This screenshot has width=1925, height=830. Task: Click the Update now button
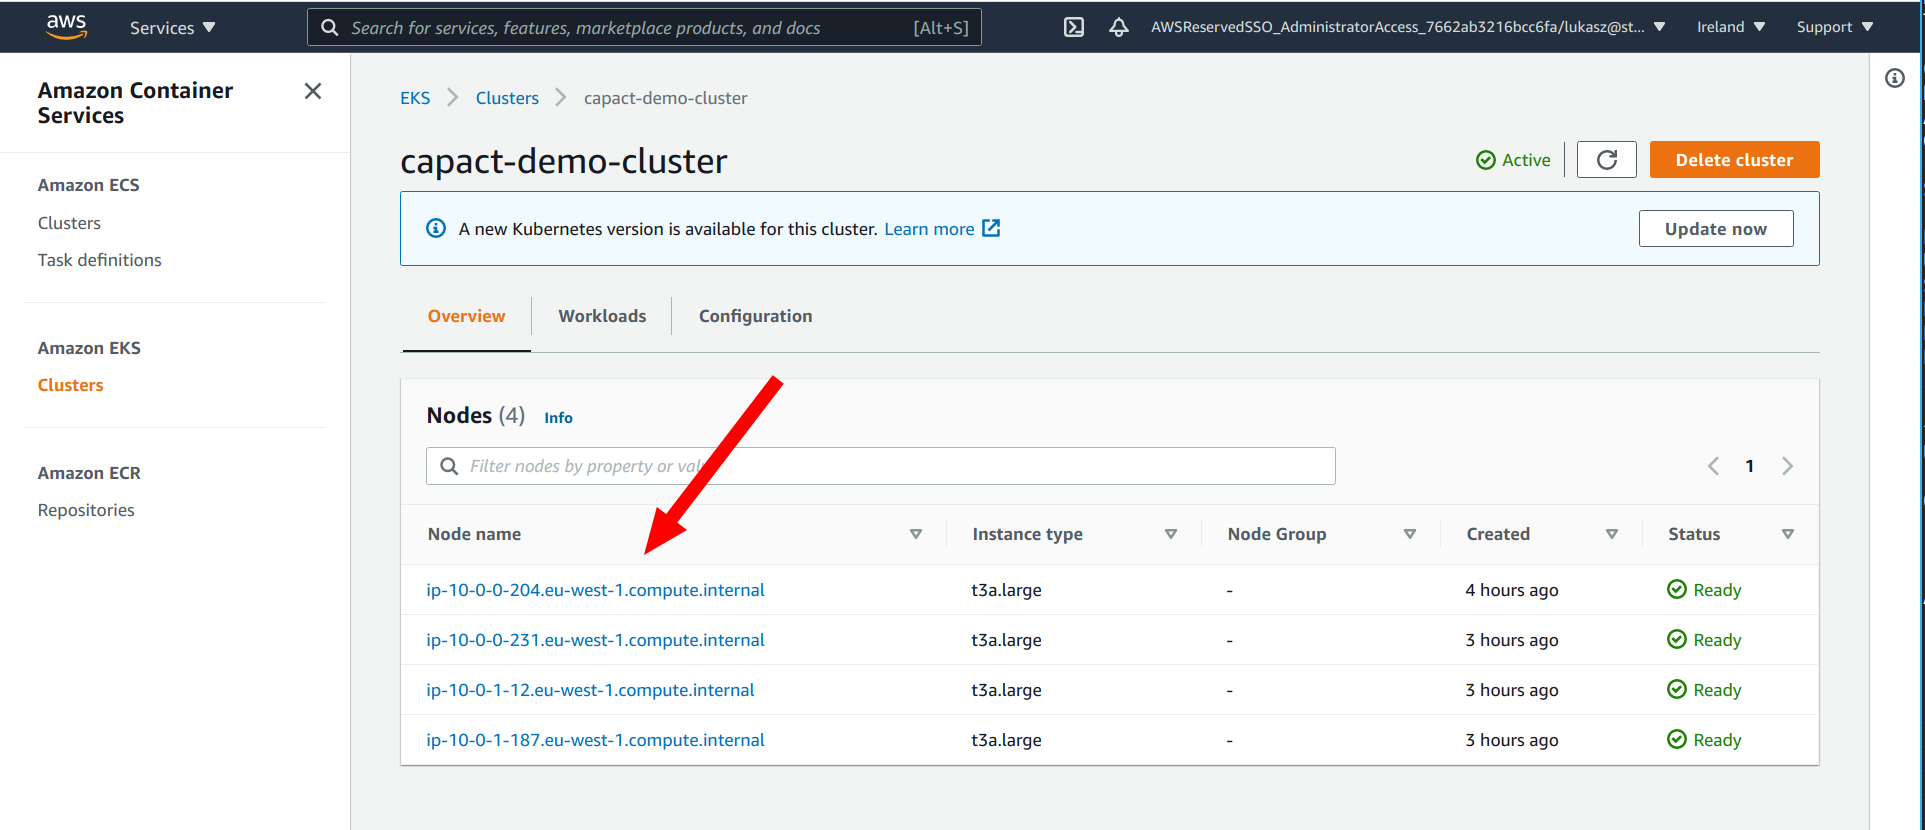coord(1716,229)
